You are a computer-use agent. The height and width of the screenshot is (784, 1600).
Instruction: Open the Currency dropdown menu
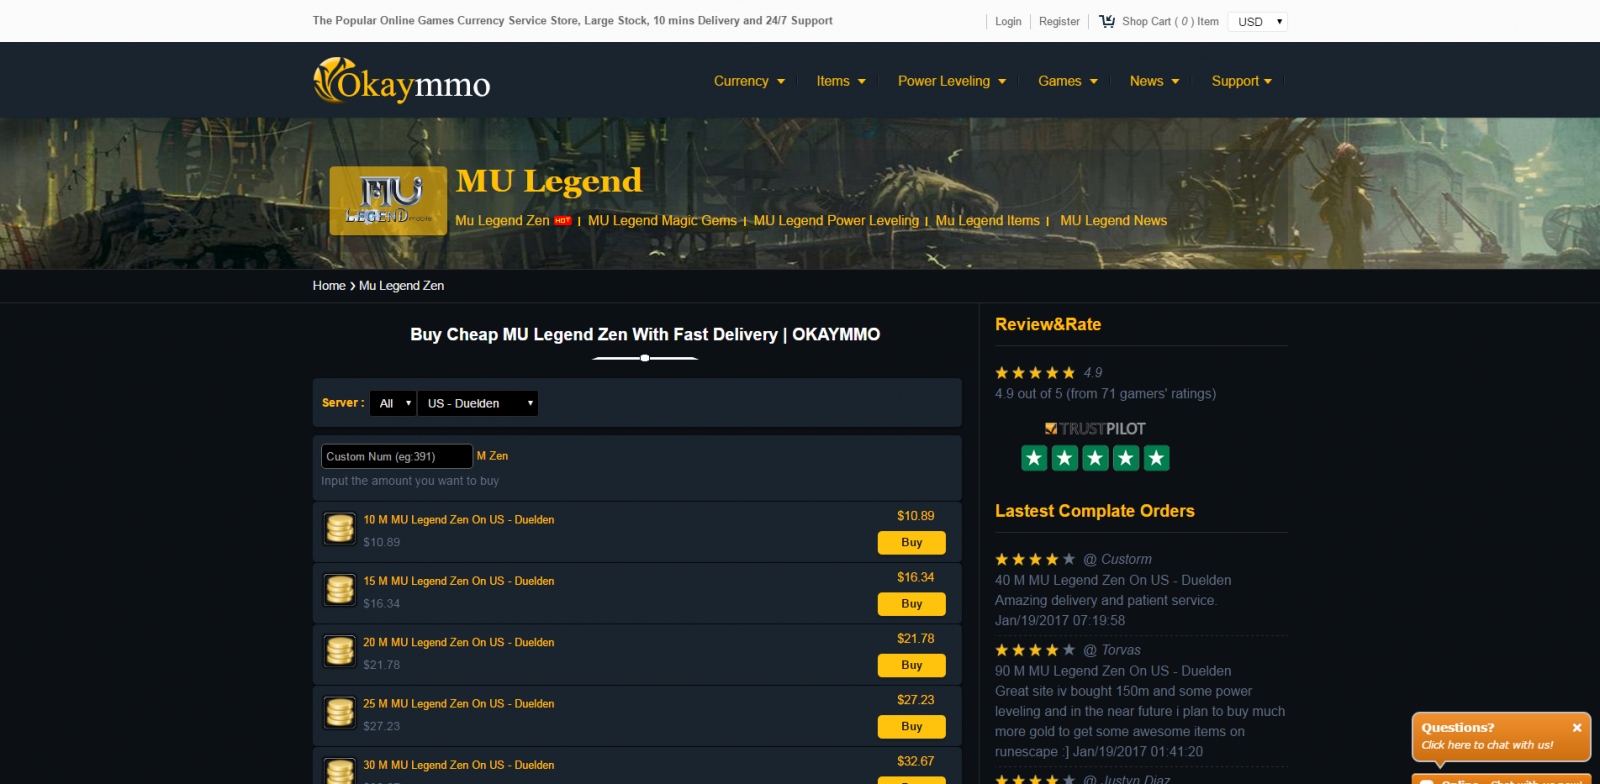point(749,81)
